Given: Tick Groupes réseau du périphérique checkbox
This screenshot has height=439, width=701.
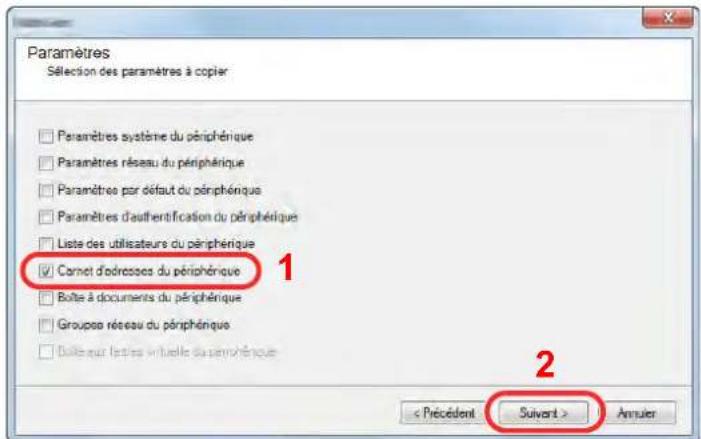Looking at the screenshot, I should pyautogui.click(x=46, y=325).
